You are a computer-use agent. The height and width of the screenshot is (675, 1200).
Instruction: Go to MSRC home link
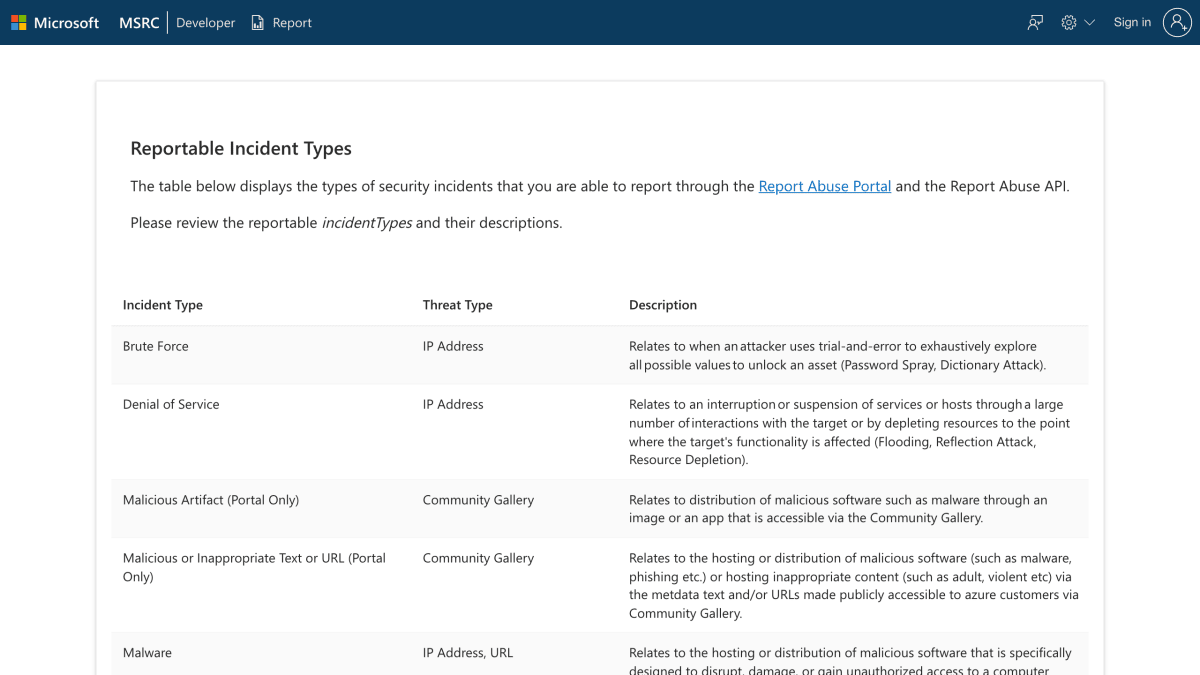139,22
